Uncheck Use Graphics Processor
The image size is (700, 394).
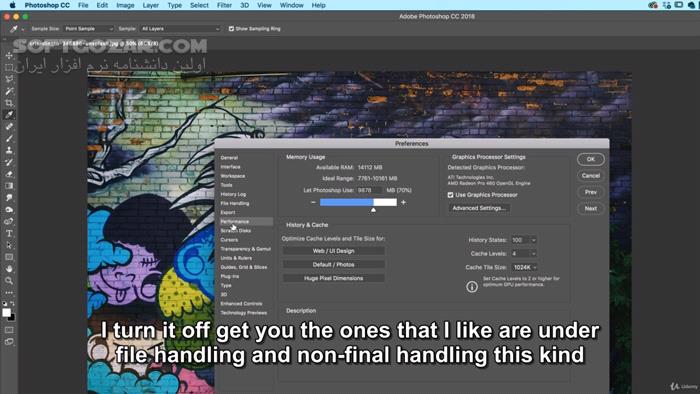[450, 195]
